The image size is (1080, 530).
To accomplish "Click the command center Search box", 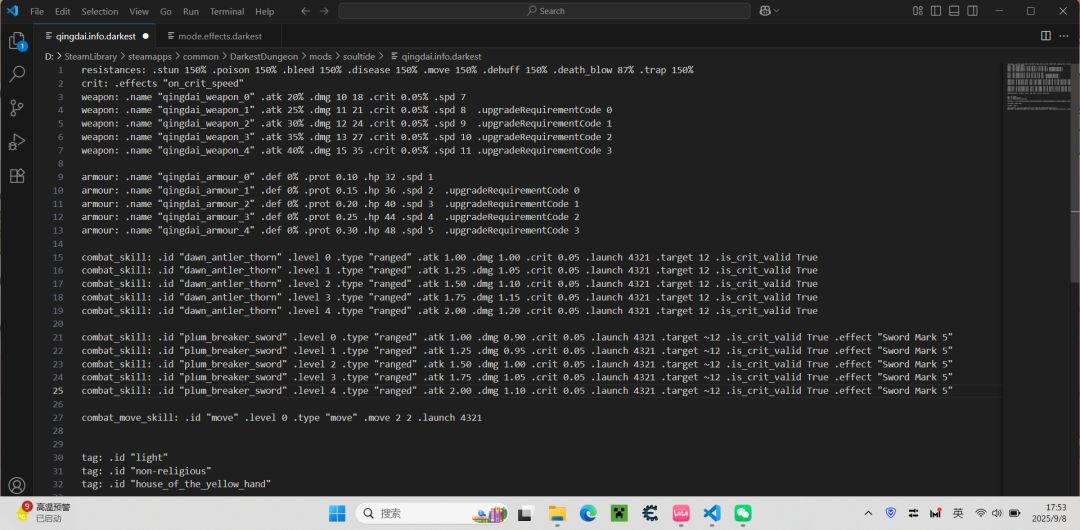I will (x=544, y=11).
